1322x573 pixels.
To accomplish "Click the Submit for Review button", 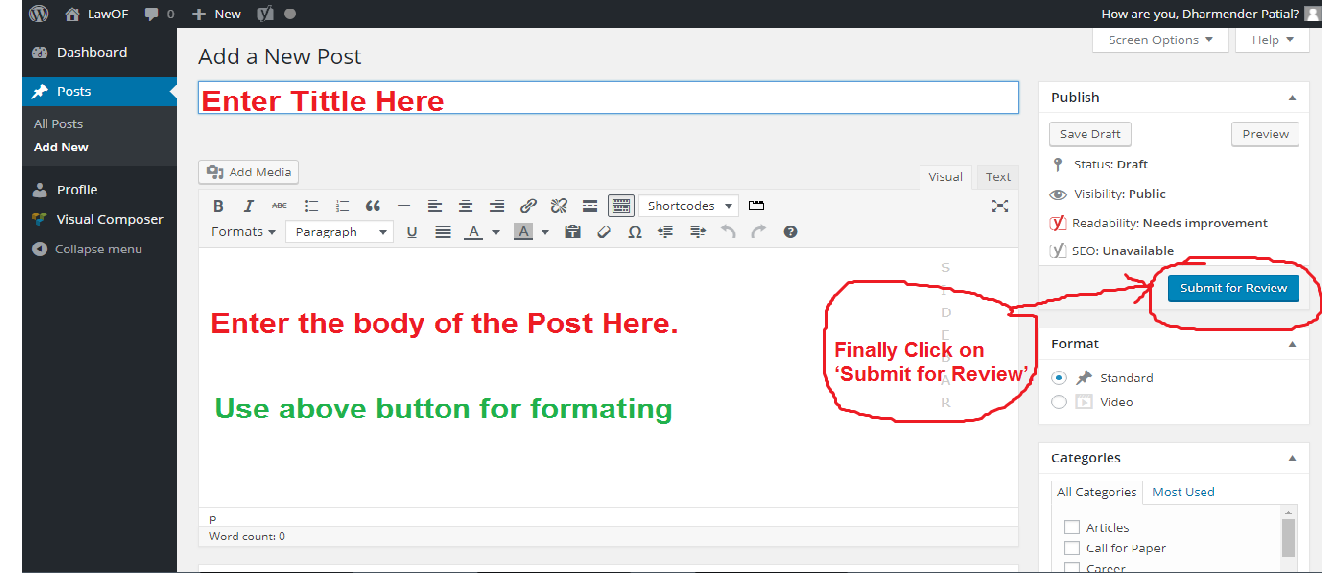I will click(x=1233, y=288).
